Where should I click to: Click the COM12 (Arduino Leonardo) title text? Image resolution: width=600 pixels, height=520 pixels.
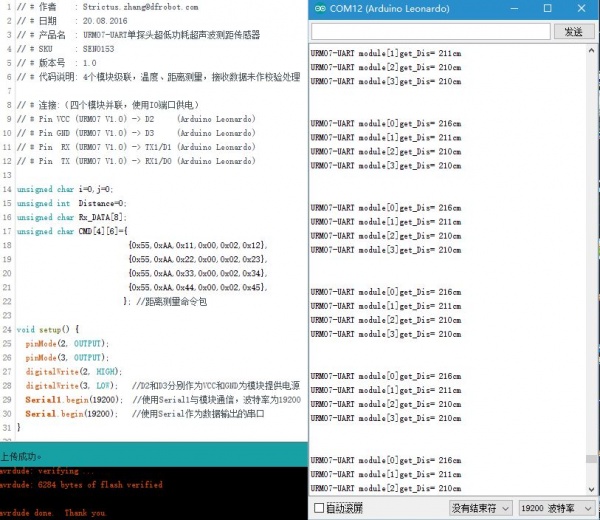pos(390,8)
